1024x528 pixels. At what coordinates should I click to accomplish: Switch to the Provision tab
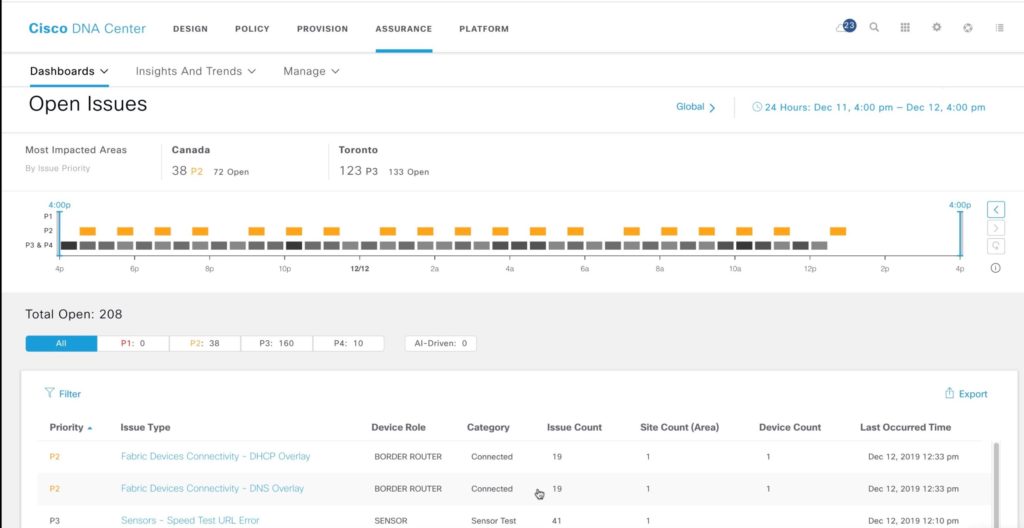[322, 29]
